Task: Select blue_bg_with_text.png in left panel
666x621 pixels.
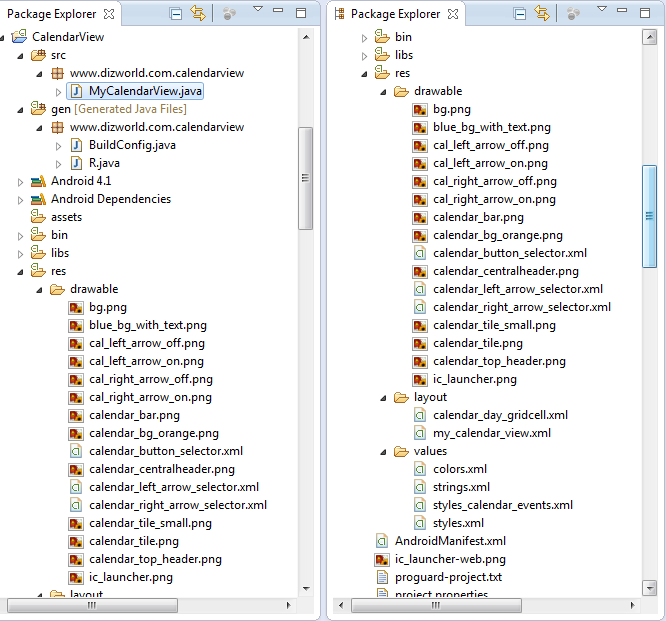Action: 148,325
